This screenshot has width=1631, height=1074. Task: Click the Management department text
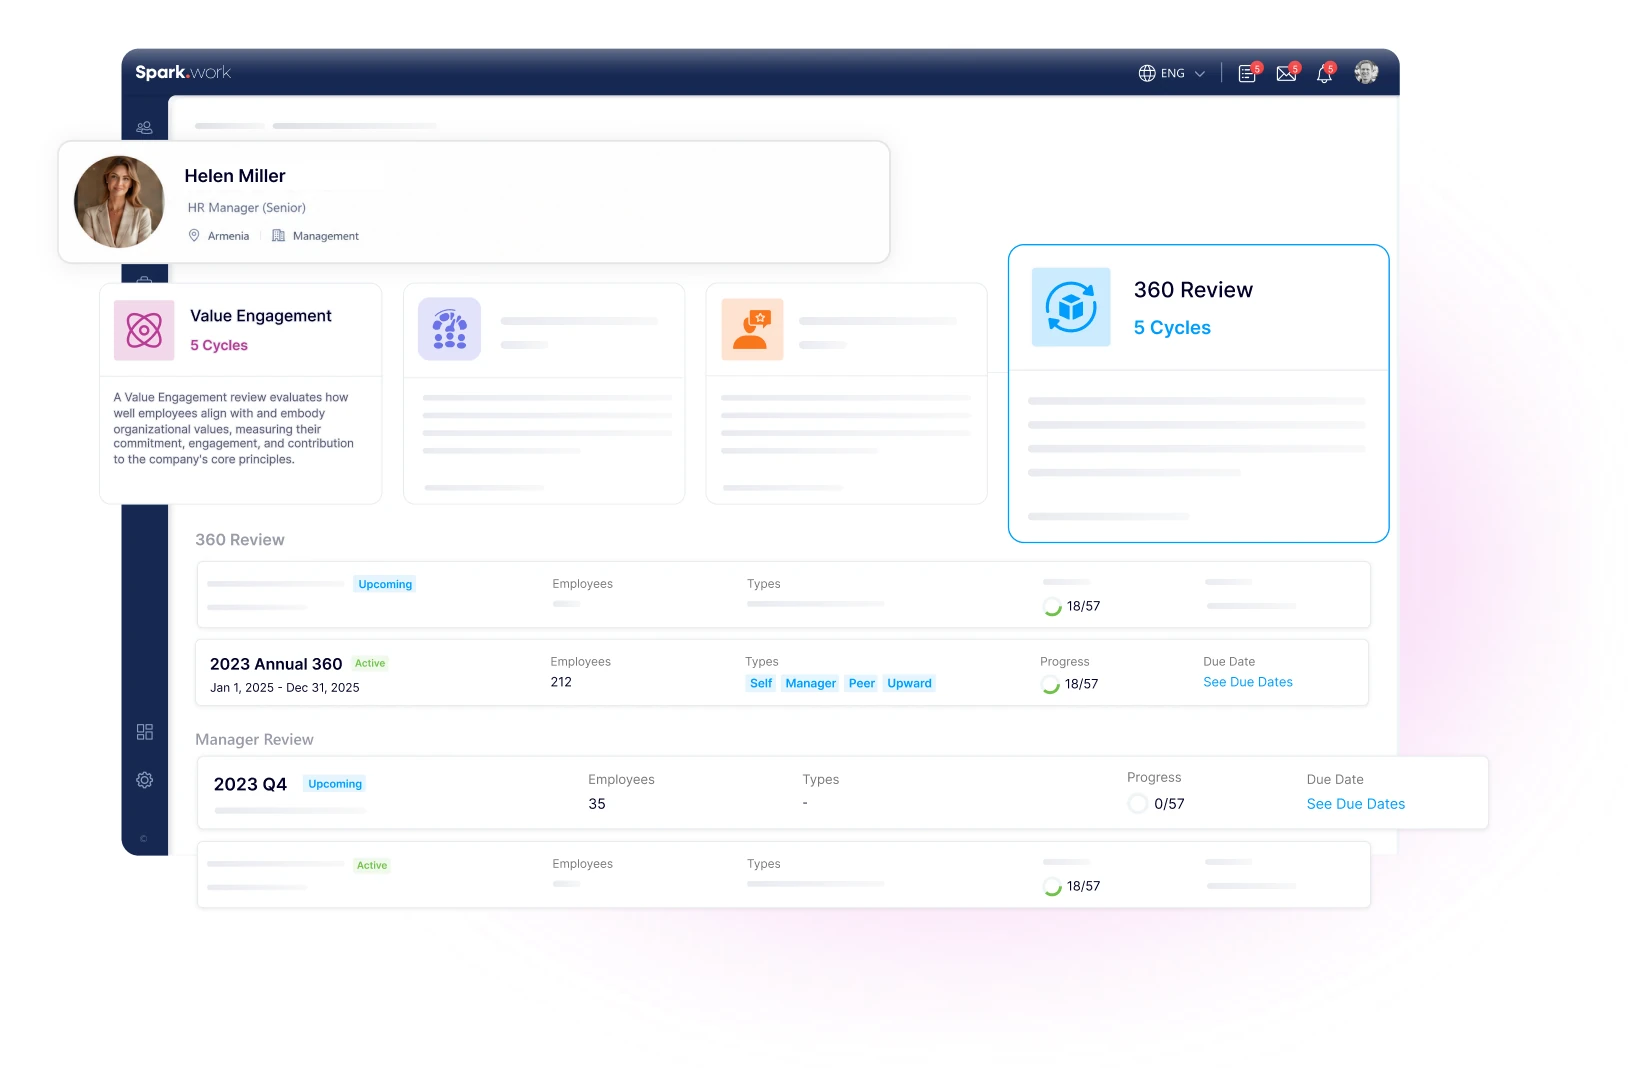326,236
